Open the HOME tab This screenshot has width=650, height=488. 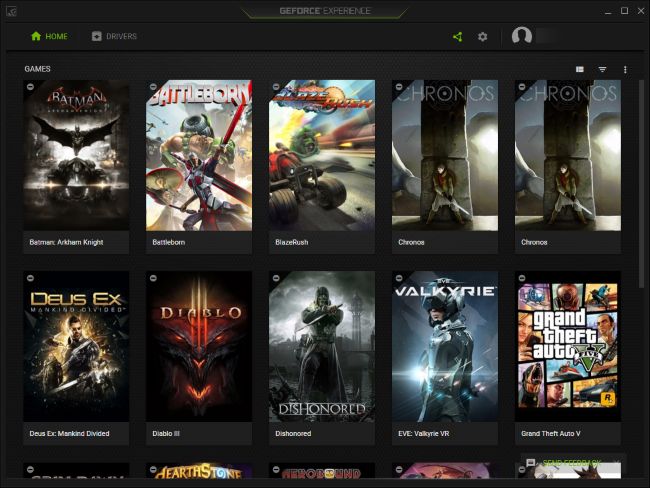pos(49,36)
